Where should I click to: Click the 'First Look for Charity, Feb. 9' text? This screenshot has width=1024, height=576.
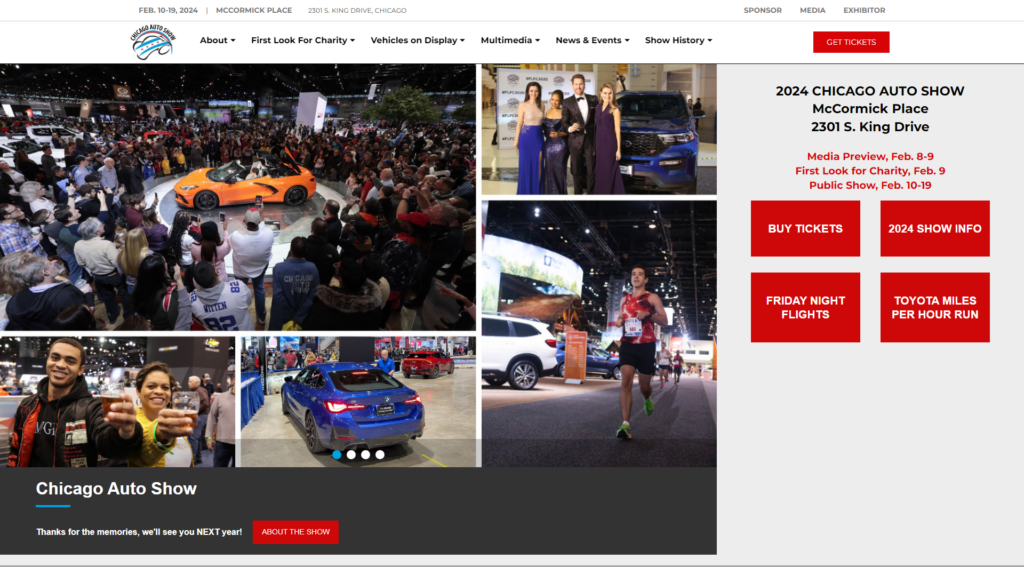coord(870,171)
